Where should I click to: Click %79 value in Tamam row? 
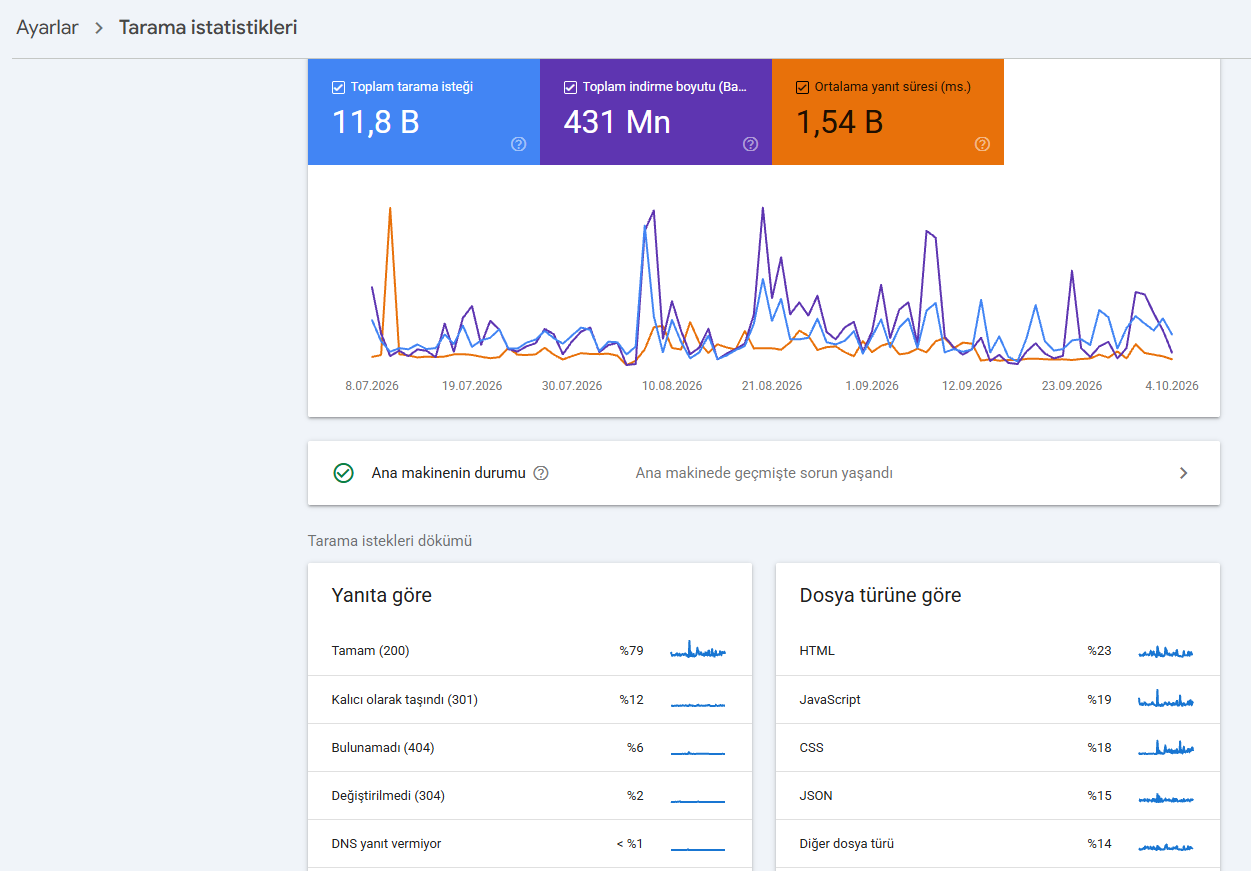(631, 651)
